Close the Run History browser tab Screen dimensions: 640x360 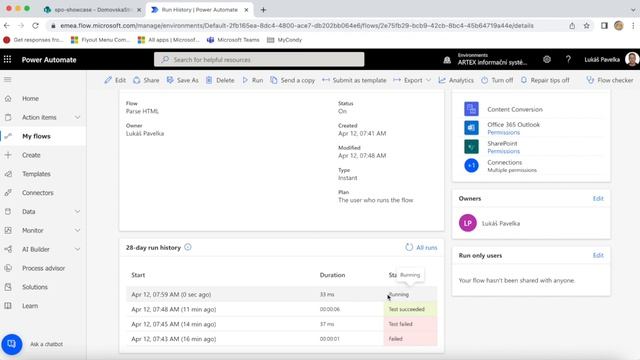(x=246, y=10)
